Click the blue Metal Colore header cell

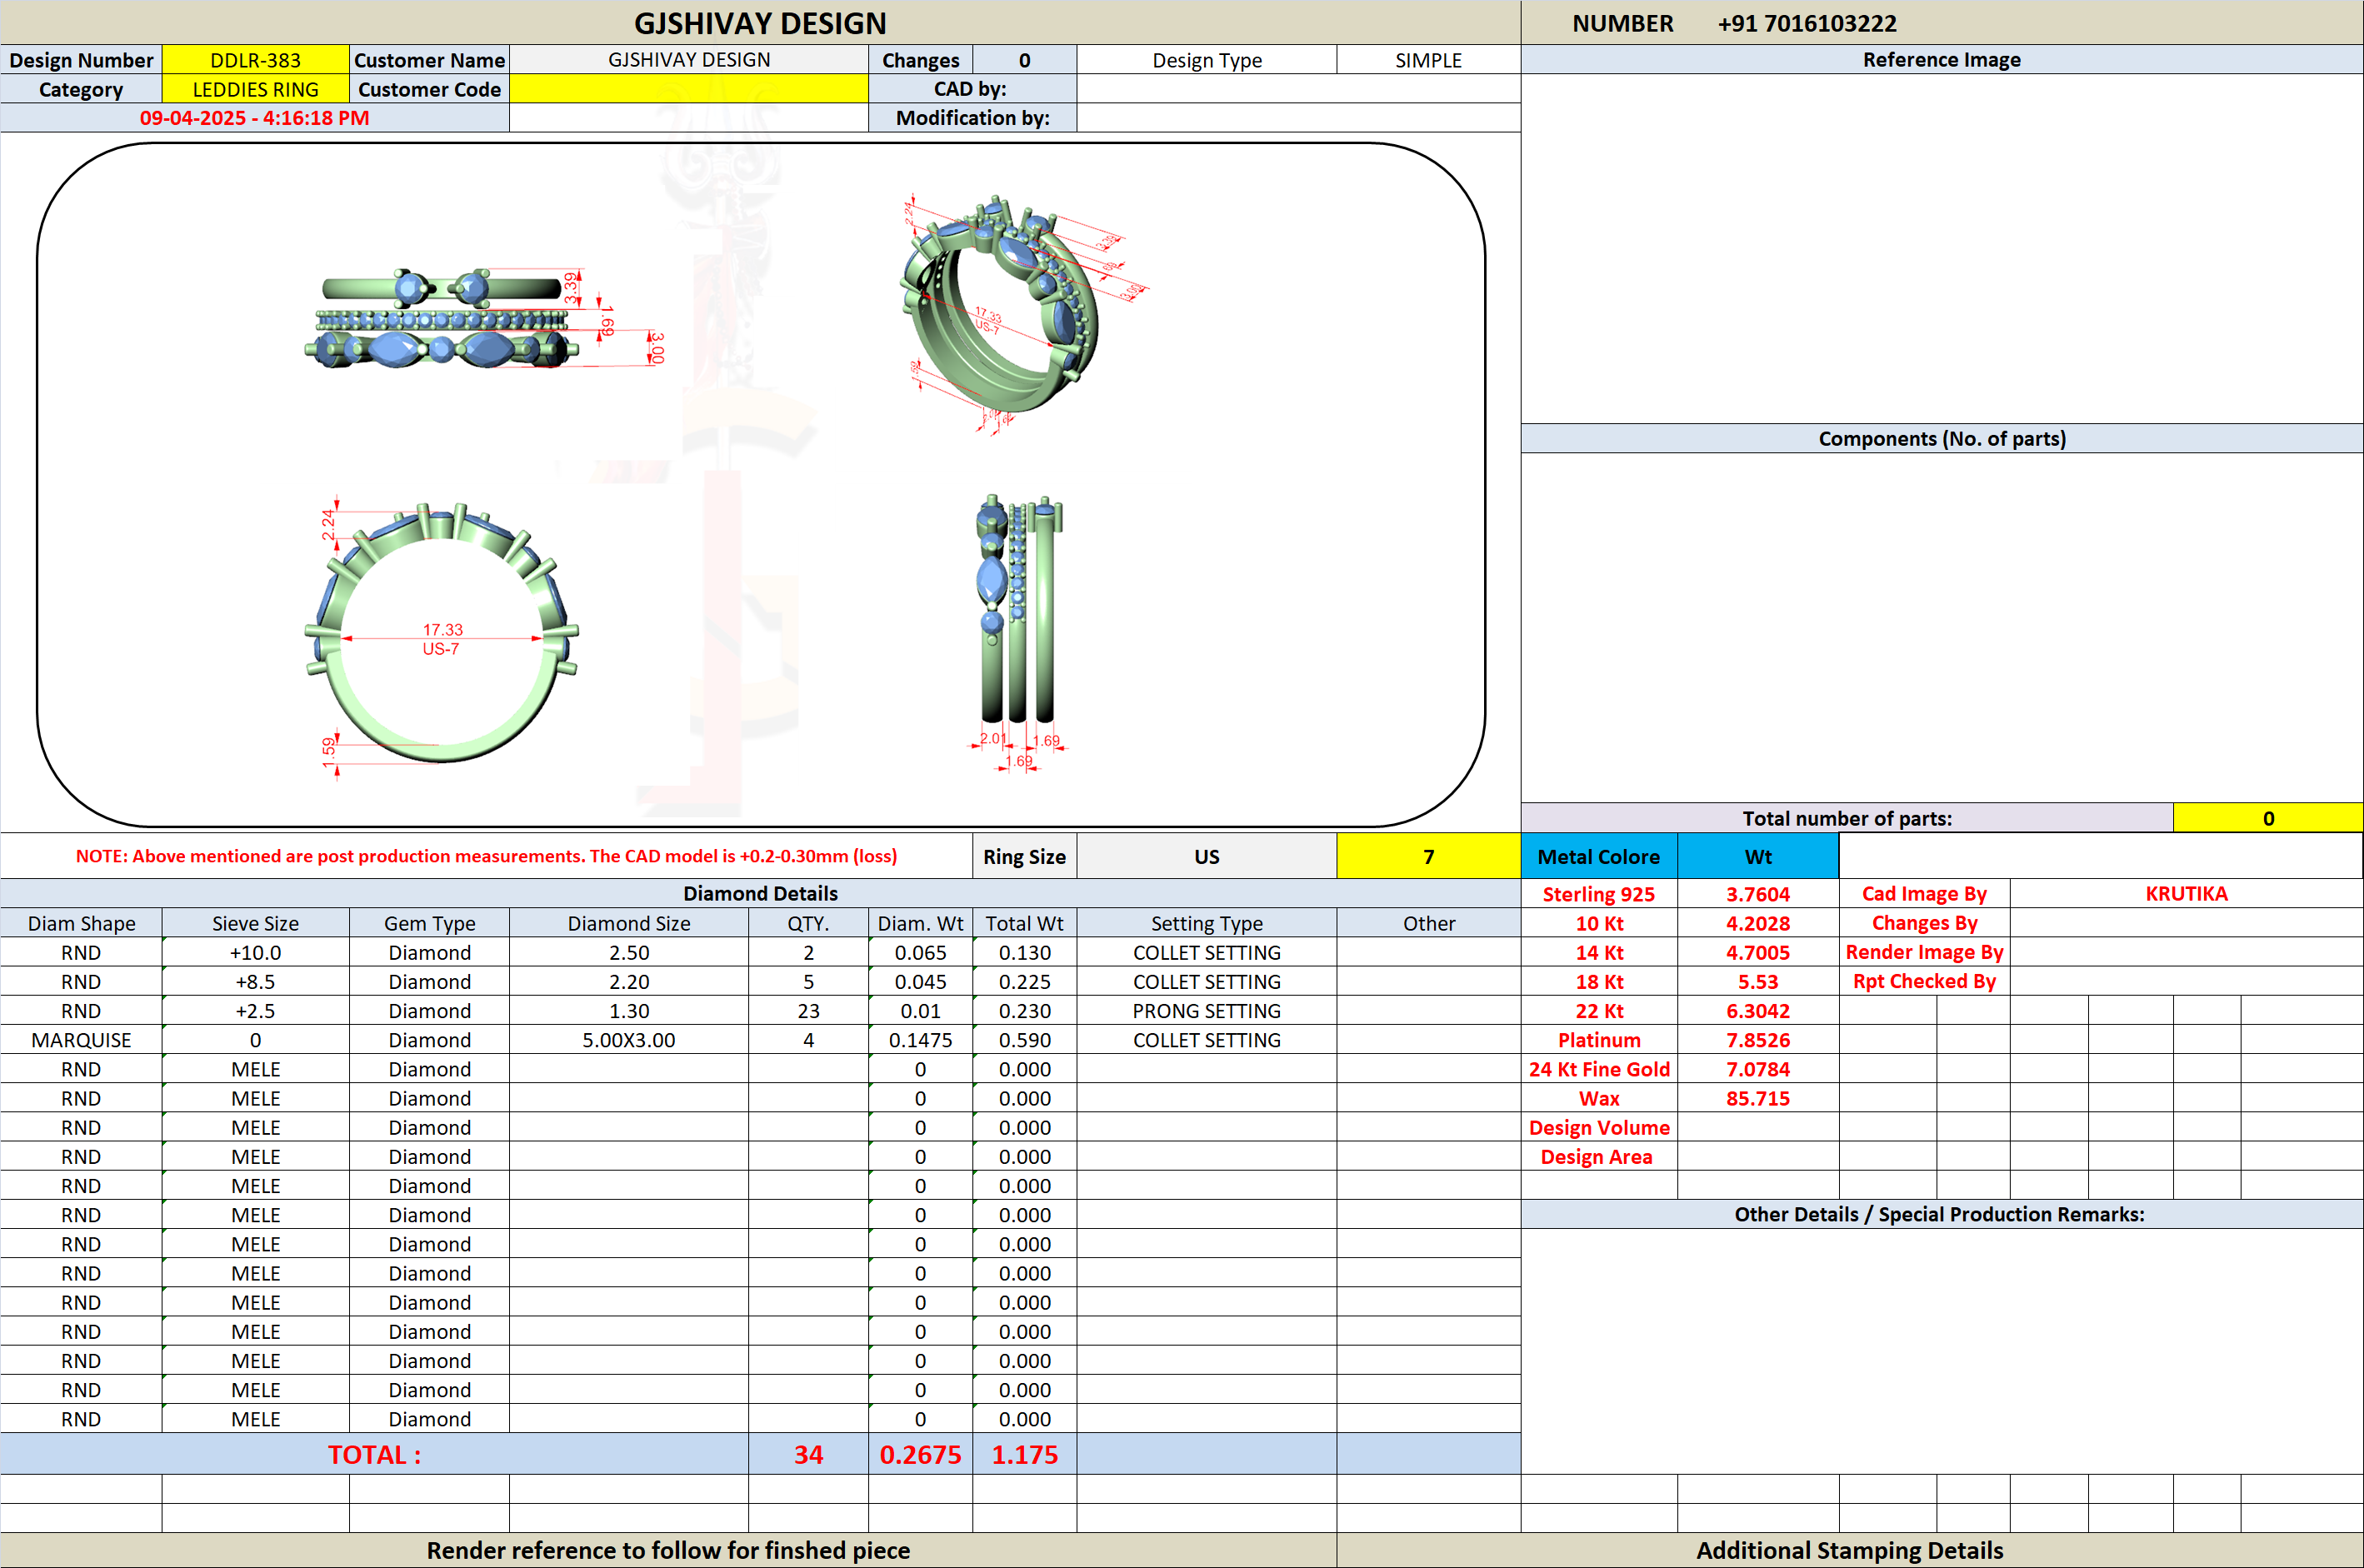click(1598, 857)
